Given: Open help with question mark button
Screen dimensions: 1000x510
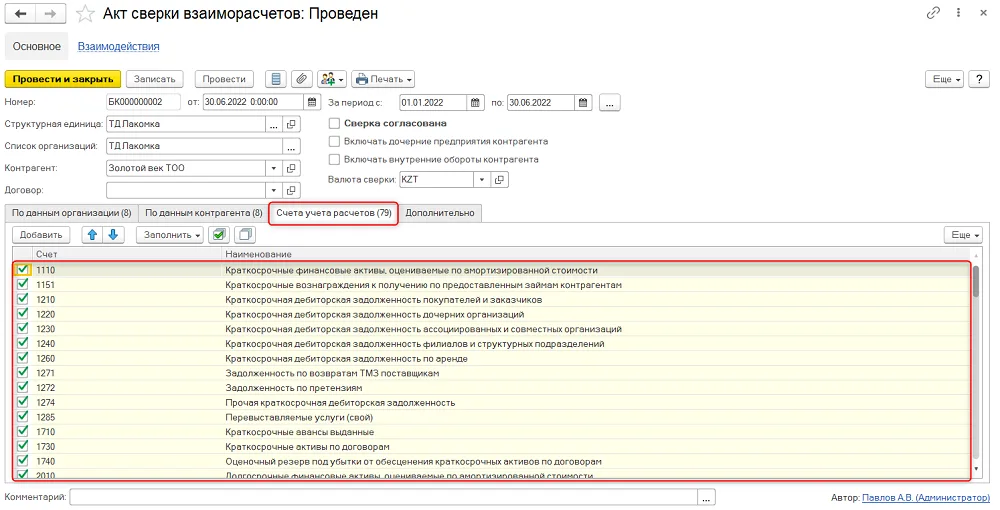Looking at the screenshot, I should 979,79.
